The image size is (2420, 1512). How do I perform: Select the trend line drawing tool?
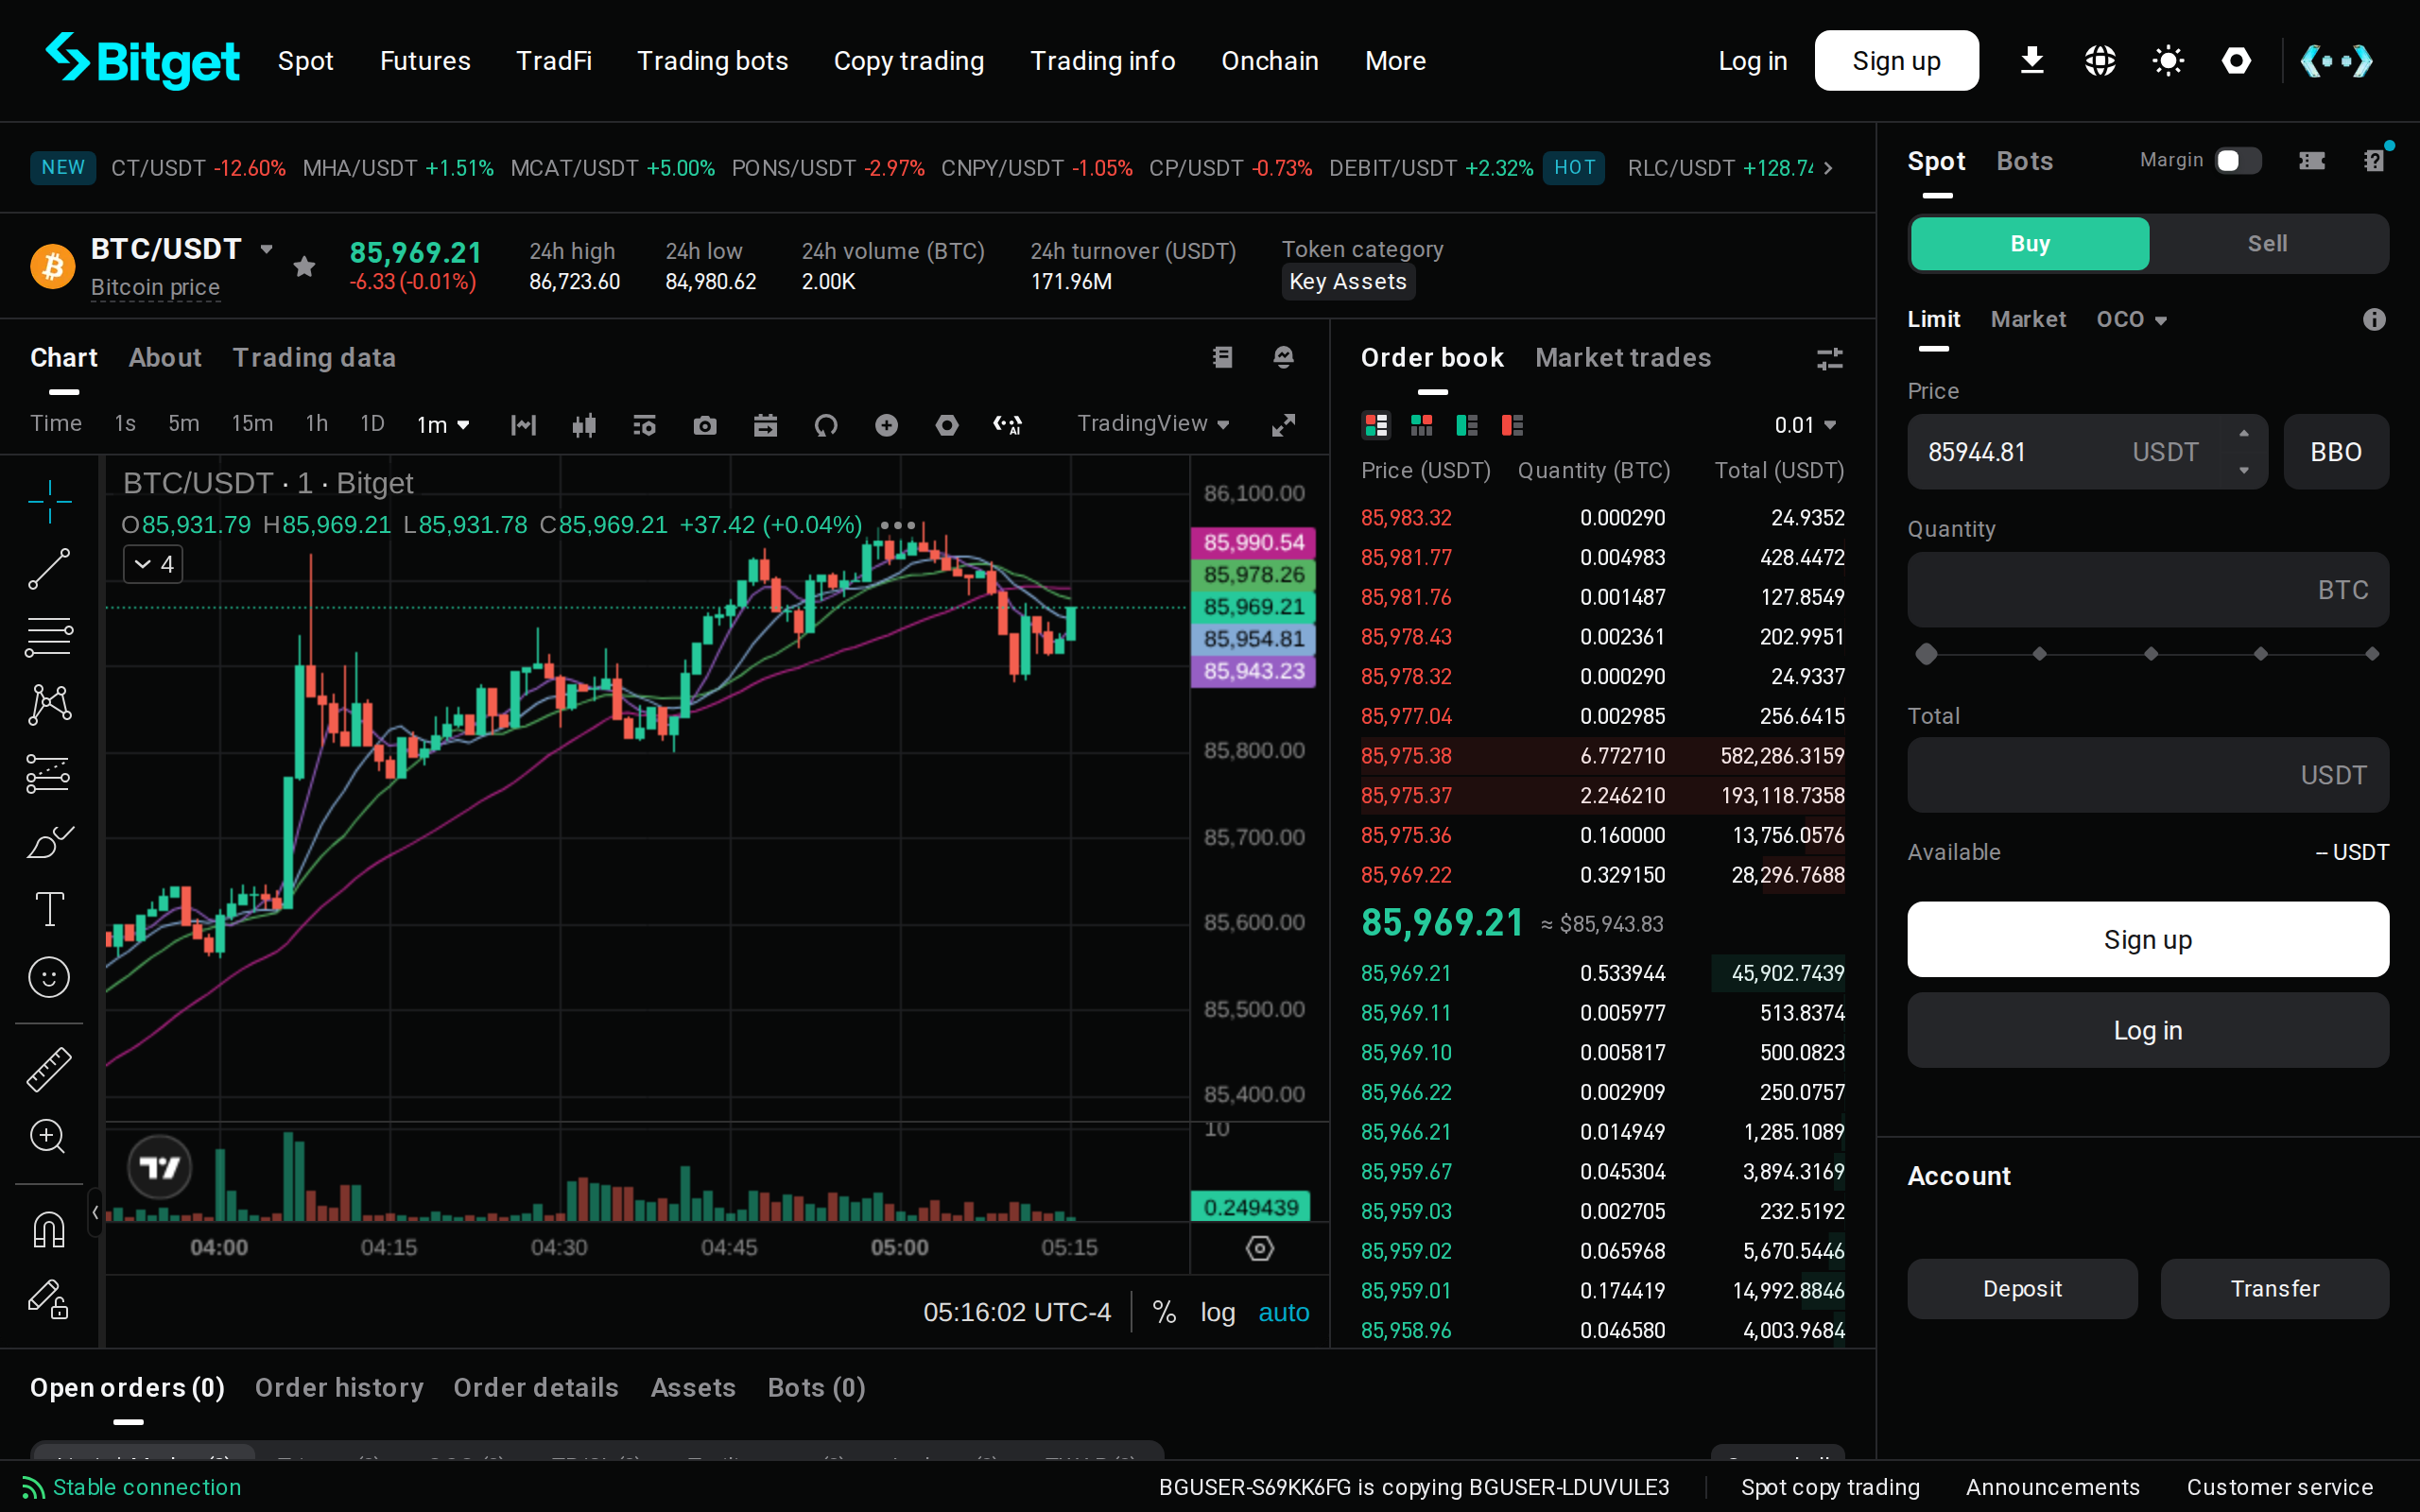49,569
